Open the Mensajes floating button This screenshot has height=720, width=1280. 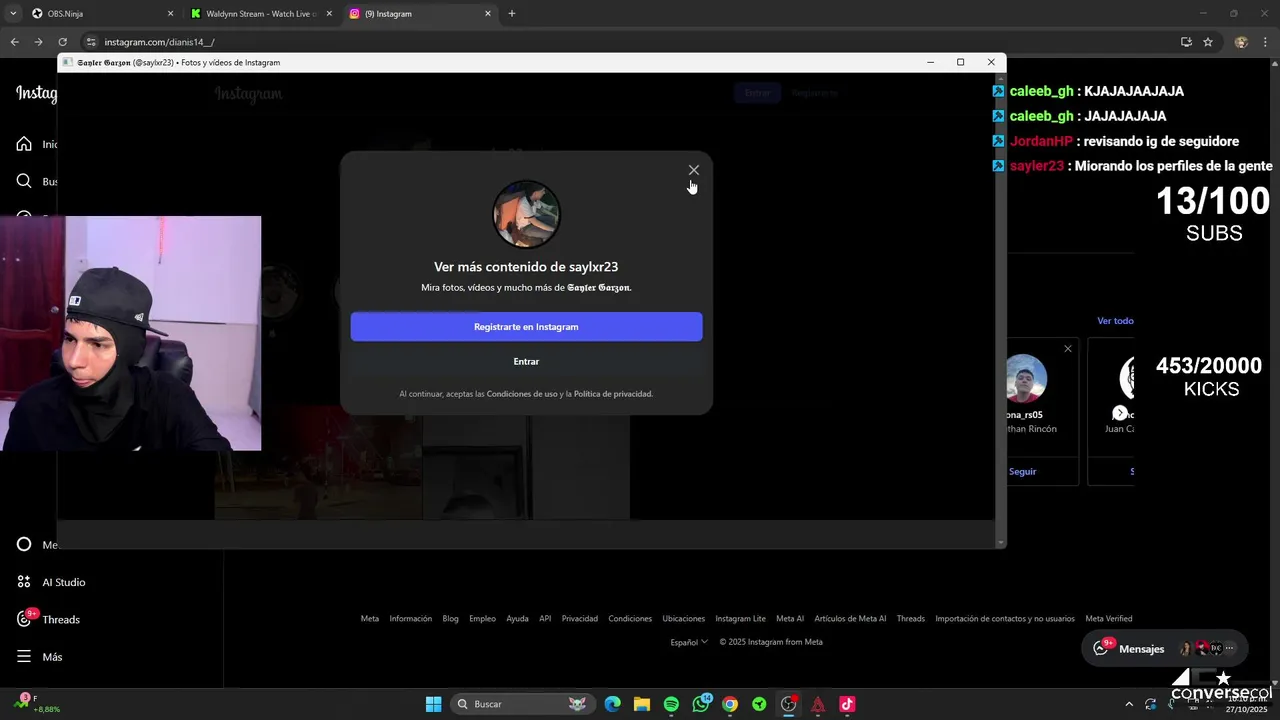[x=1165, y=648]
